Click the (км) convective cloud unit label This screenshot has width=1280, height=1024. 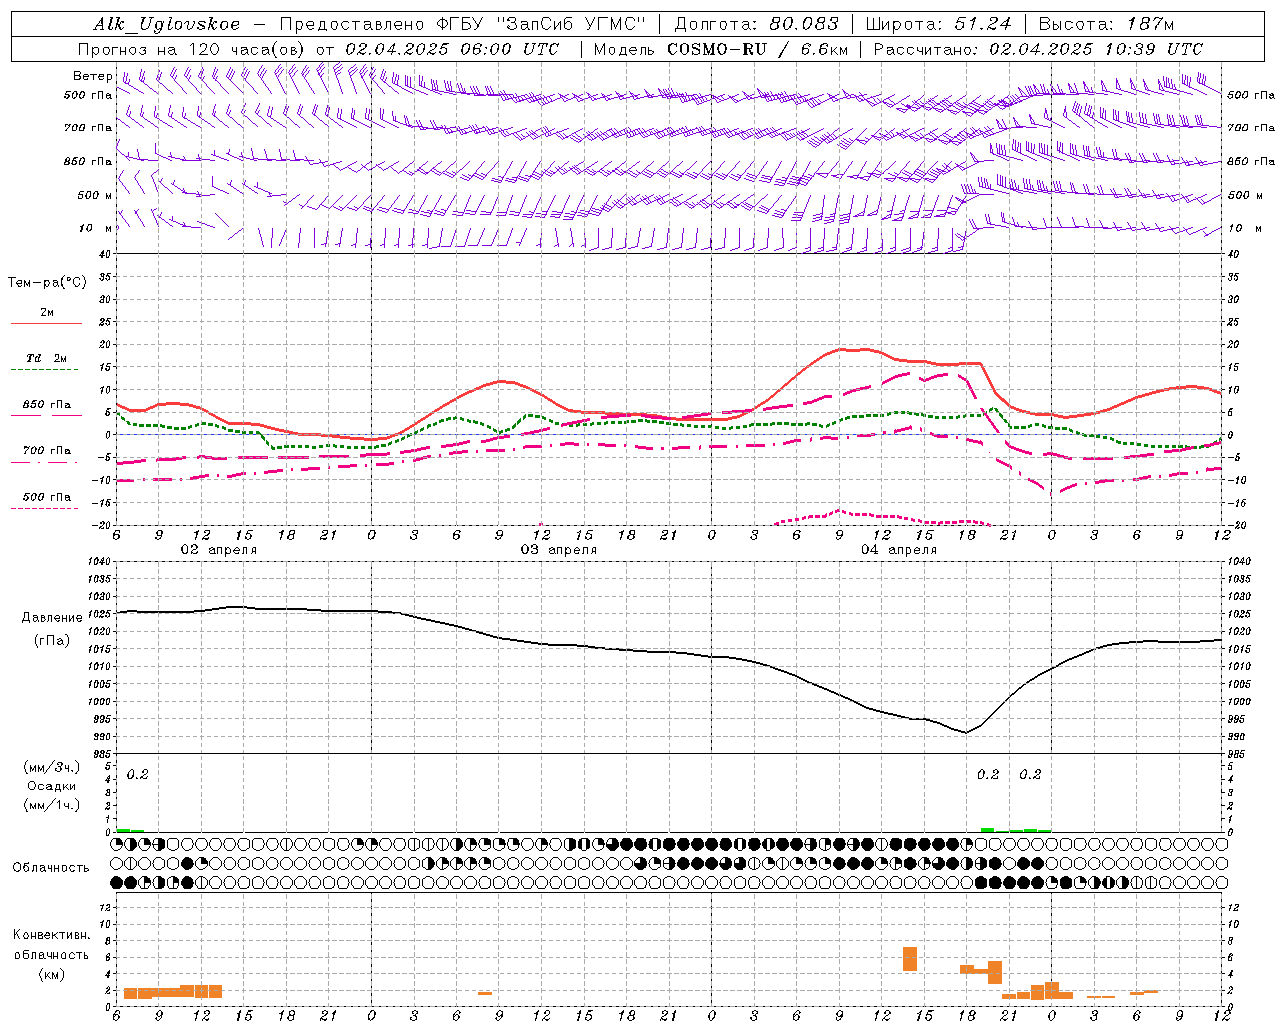(x=51, y=974)
